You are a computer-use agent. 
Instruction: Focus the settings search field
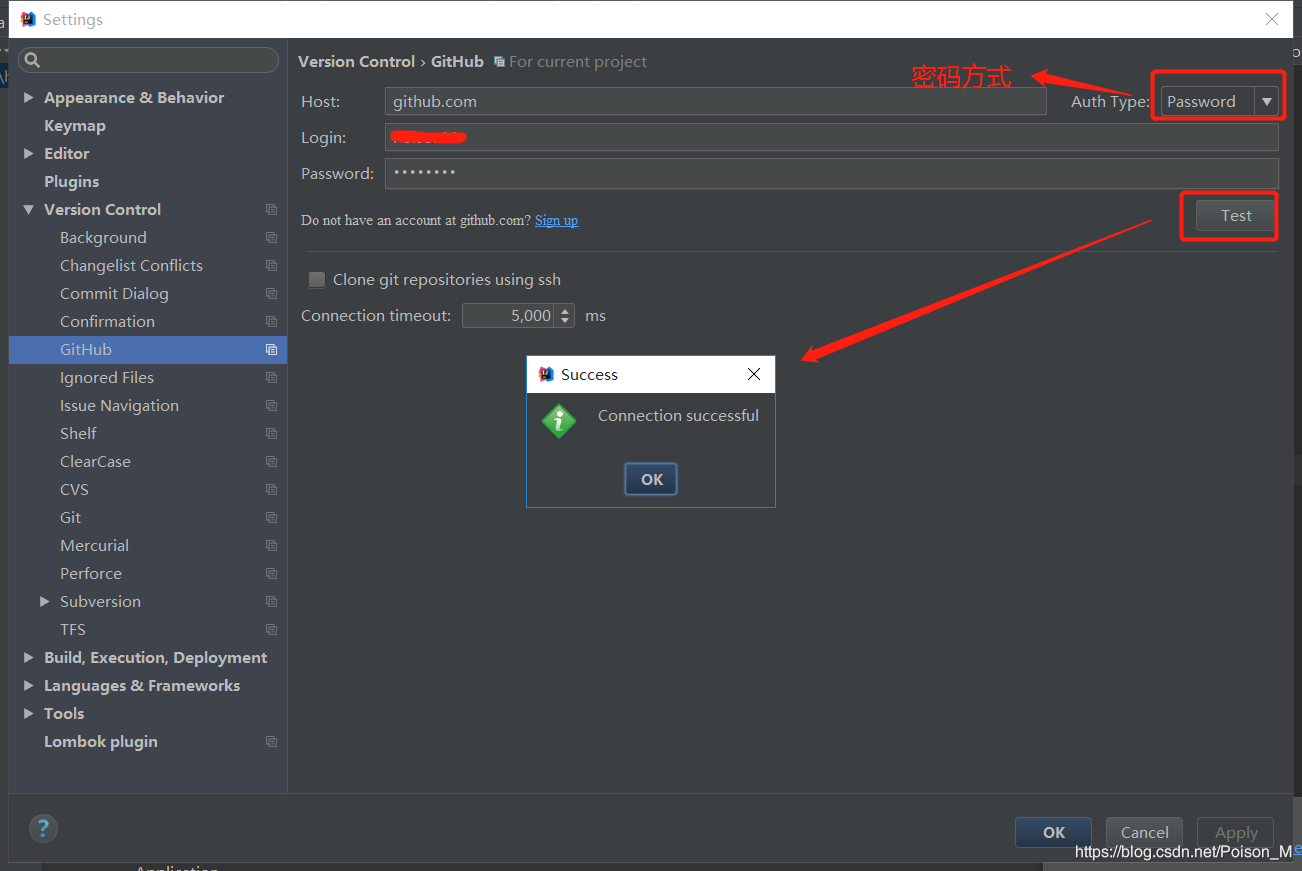pos(148,60)
